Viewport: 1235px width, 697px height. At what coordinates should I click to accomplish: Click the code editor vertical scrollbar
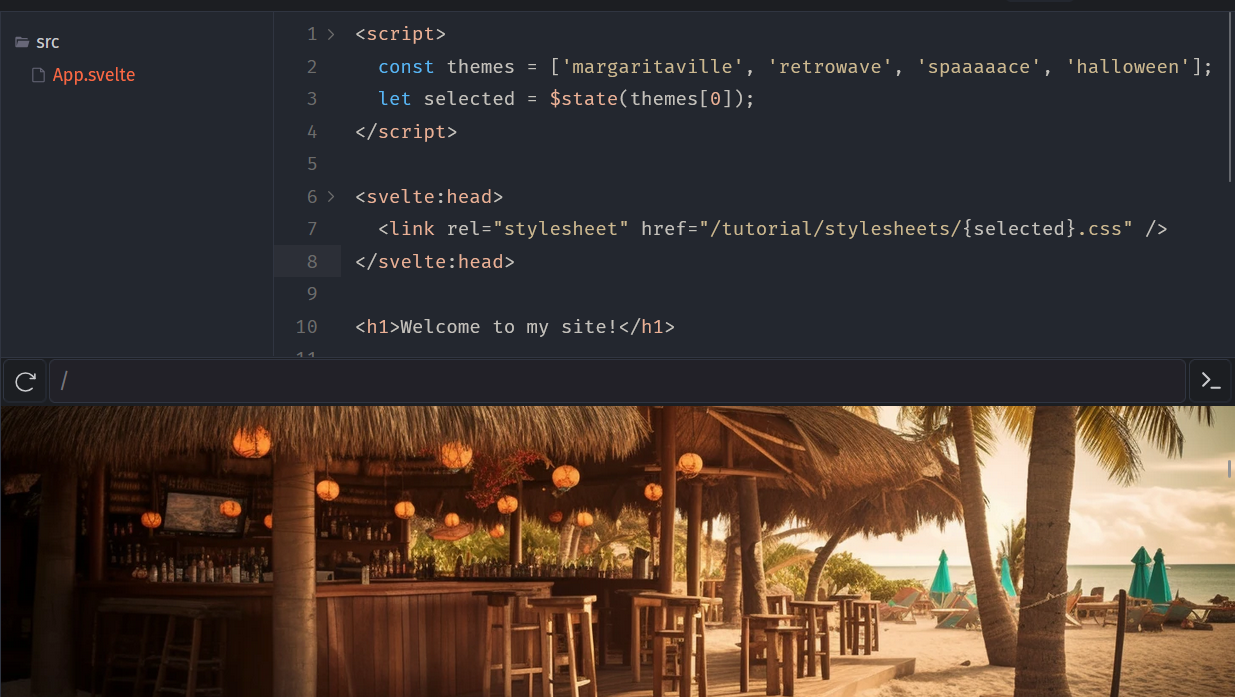pos(1231,97)
